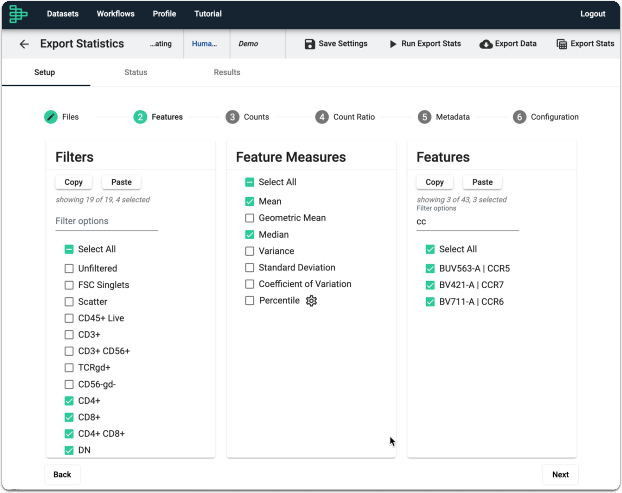Viewport: 622px width, 493px height.
Task: Go to step 6 Configuration circle
Action: (519, 117)
